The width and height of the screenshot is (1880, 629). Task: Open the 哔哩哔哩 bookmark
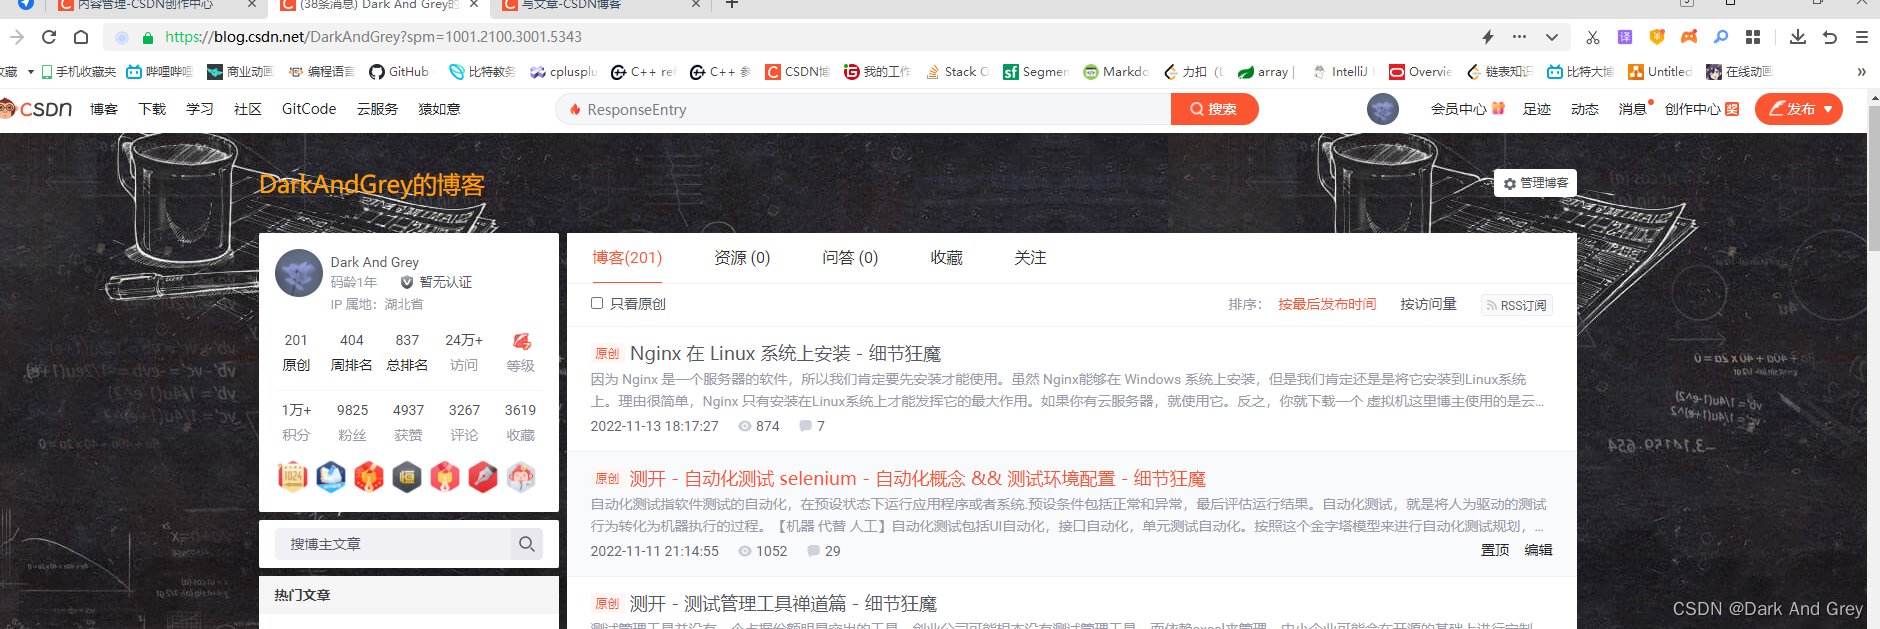point(159,72)
